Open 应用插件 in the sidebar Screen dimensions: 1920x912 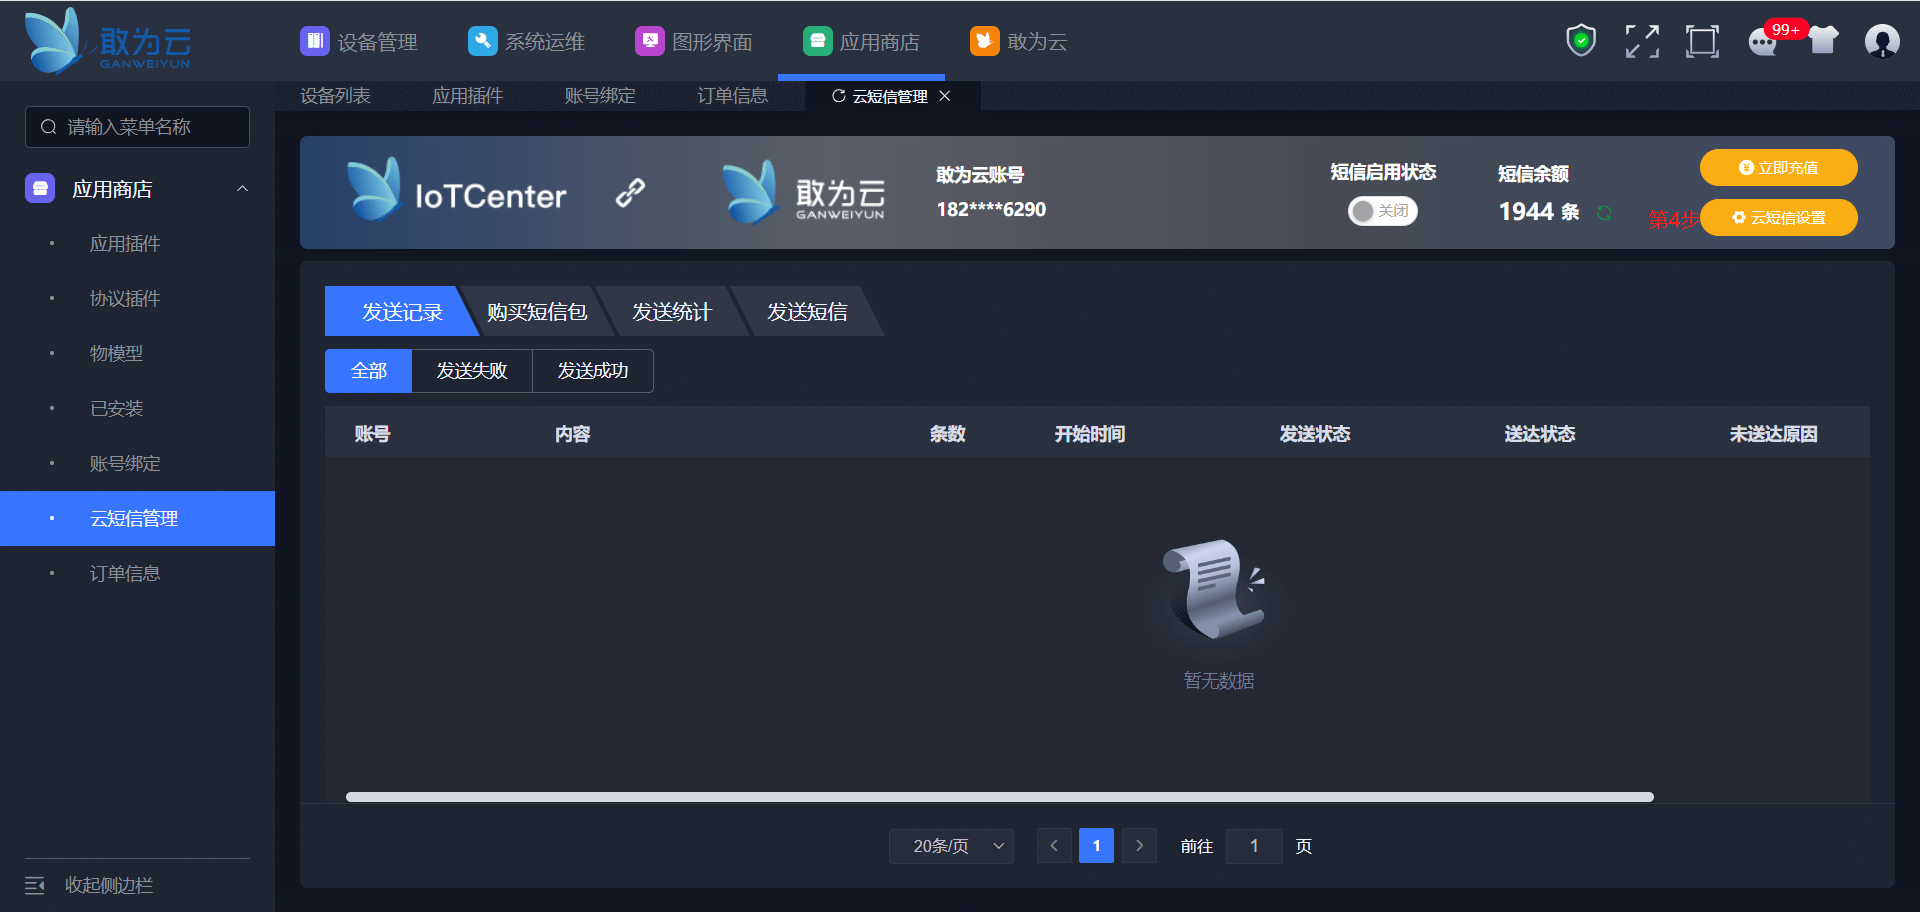point(125,244)
